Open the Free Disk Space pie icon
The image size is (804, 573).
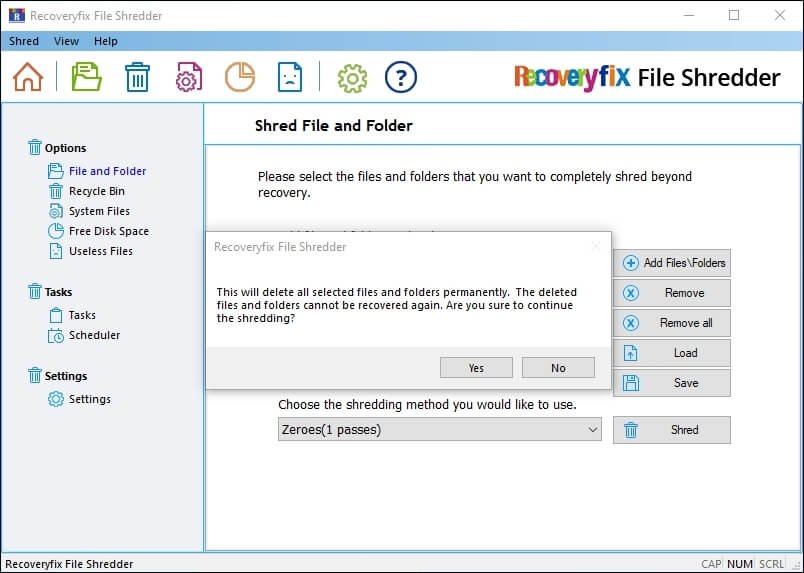pos(239,77)
